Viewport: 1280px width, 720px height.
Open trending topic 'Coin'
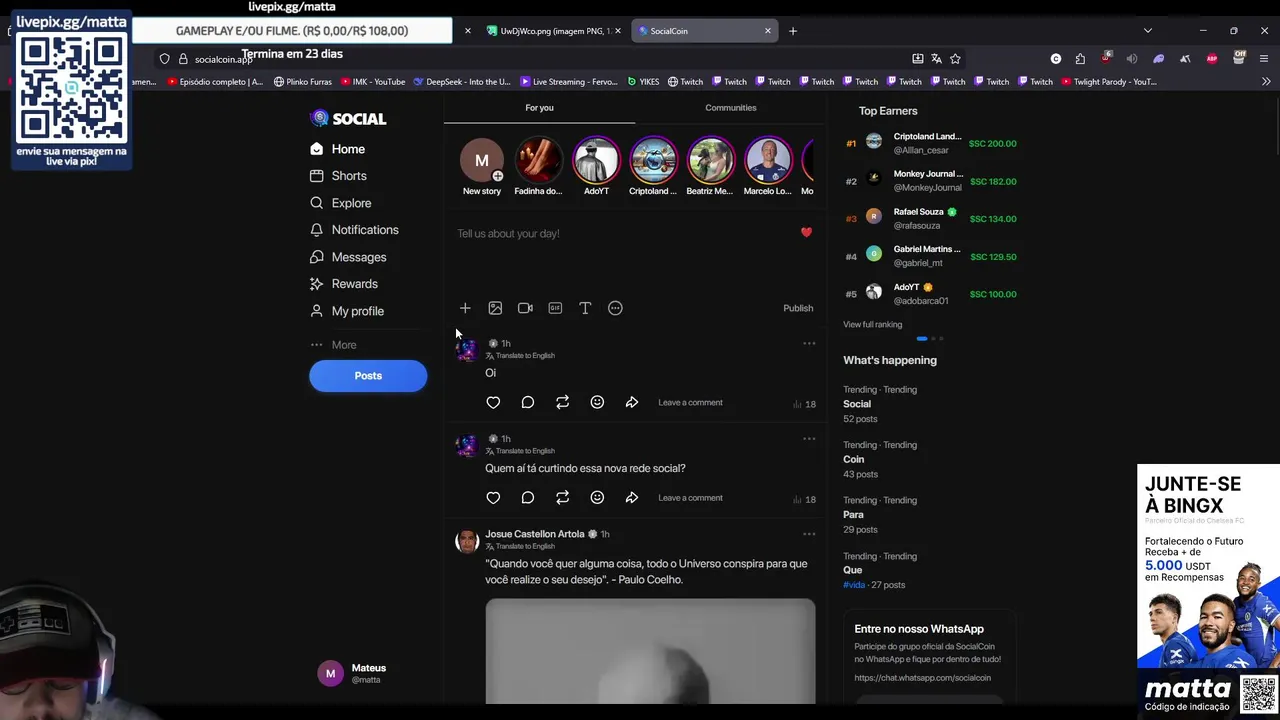pyautogui.click(x=853, y=460)
